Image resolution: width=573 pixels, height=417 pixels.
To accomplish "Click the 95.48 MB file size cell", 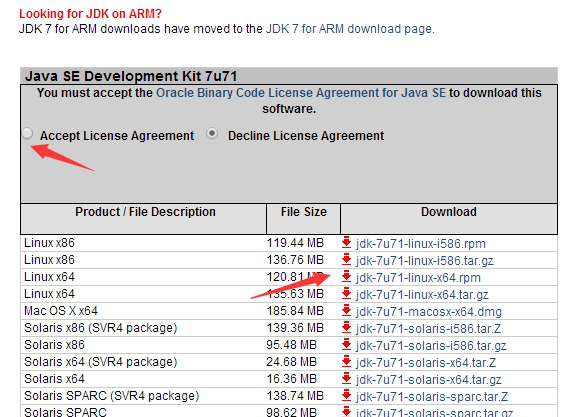I will point(292,345).
